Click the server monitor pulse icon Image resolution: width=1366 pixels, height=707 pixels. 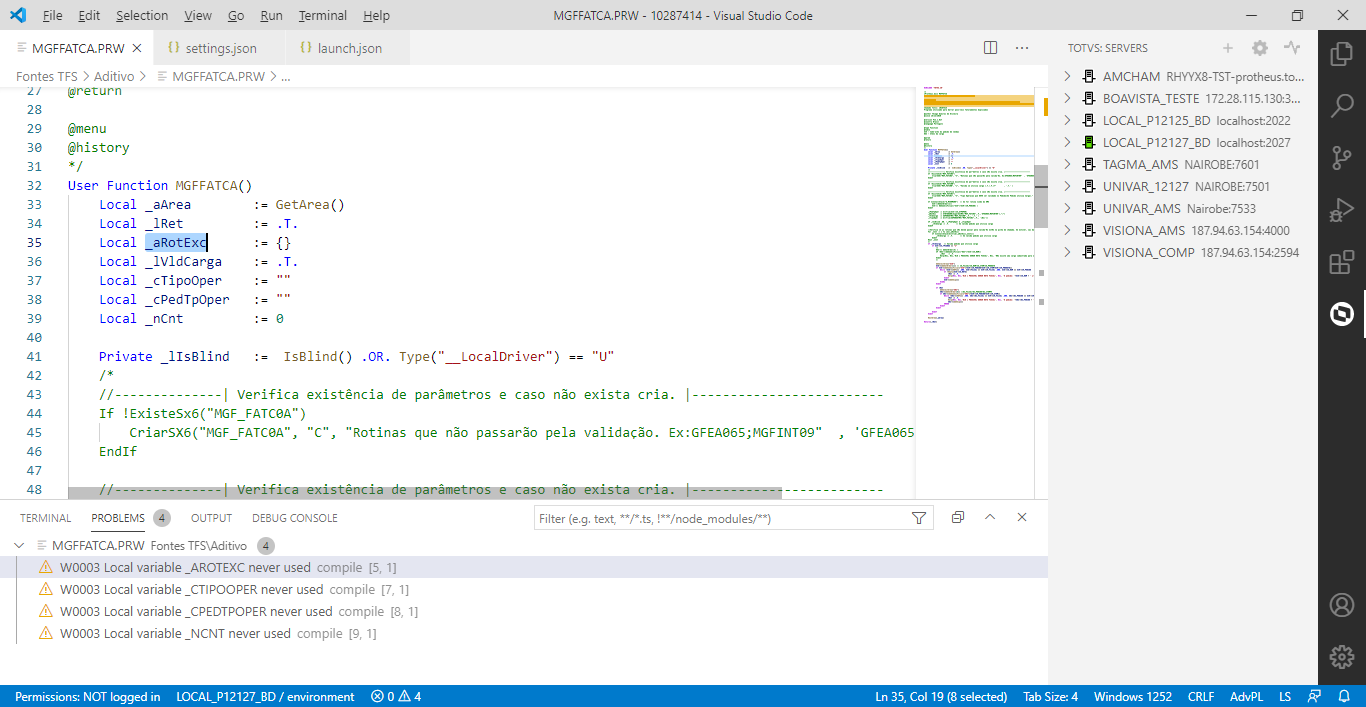(x=1292, y=48)
